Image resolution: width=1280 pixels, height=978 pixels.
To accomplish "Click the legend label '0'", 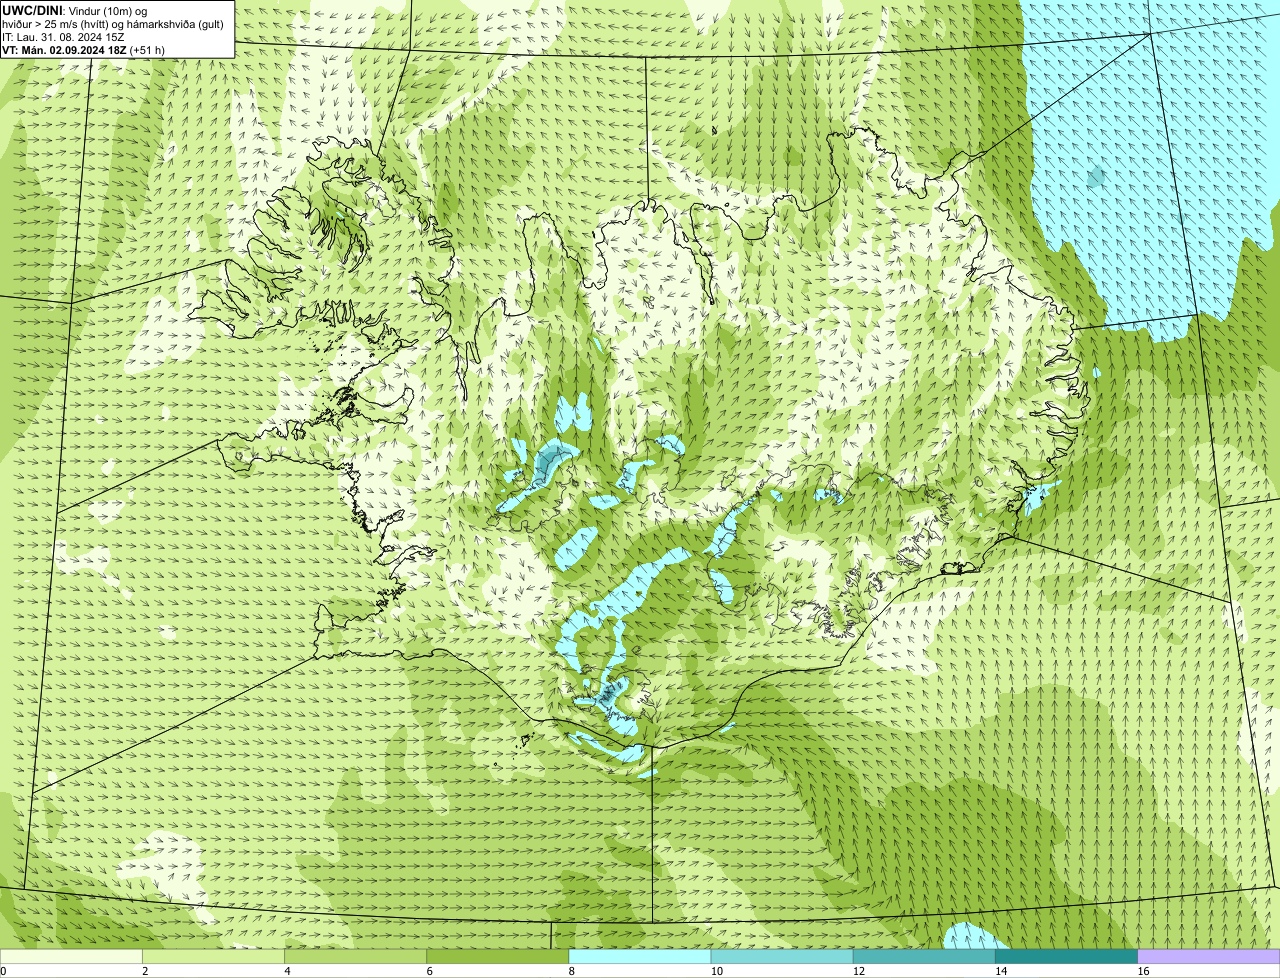I will (3, 971).
